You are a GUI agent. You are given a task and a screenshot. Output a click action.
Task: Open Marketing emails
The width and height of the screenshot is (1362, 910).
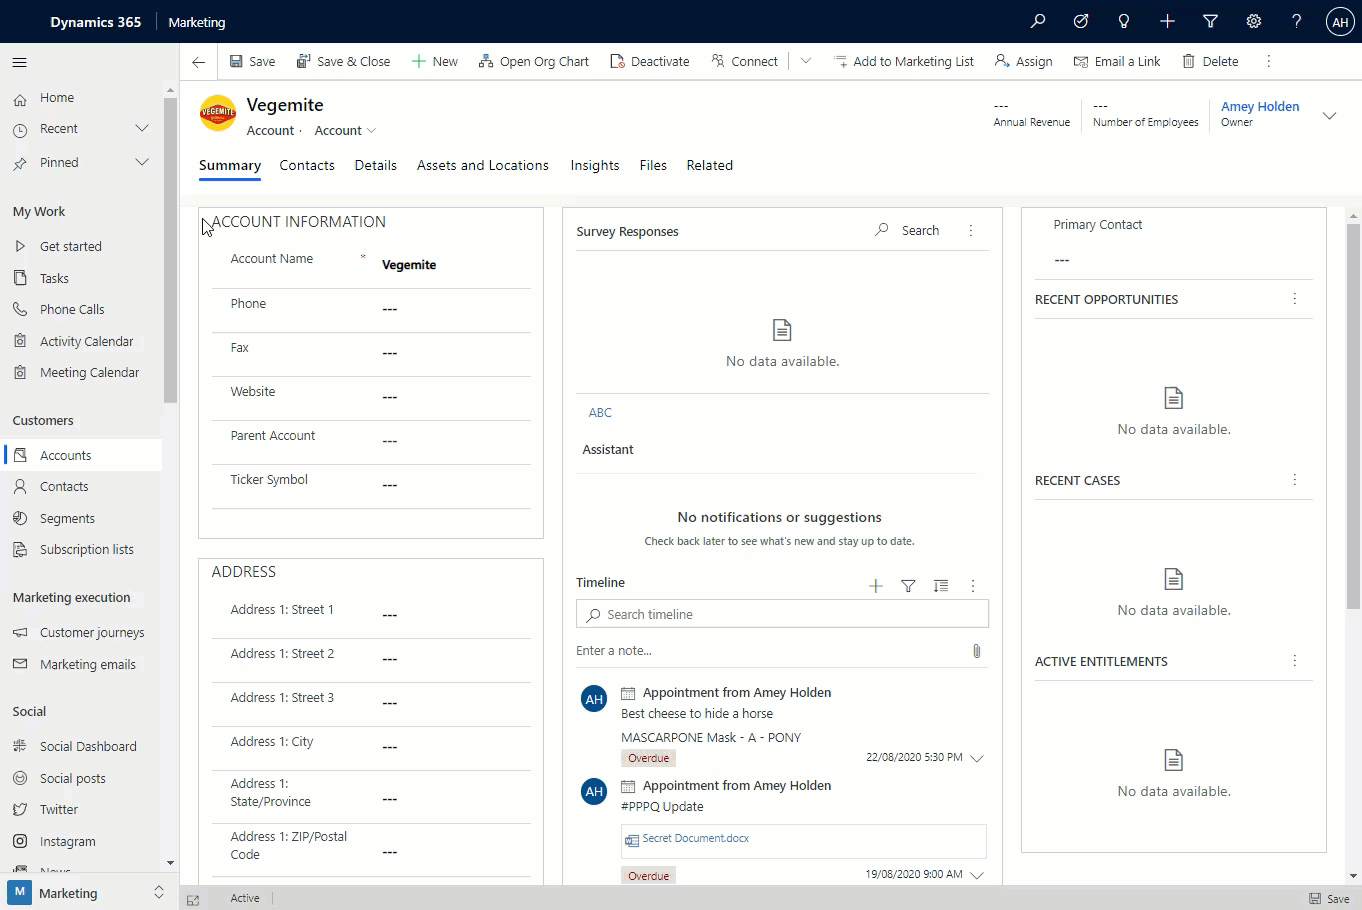tap(88, 664)
